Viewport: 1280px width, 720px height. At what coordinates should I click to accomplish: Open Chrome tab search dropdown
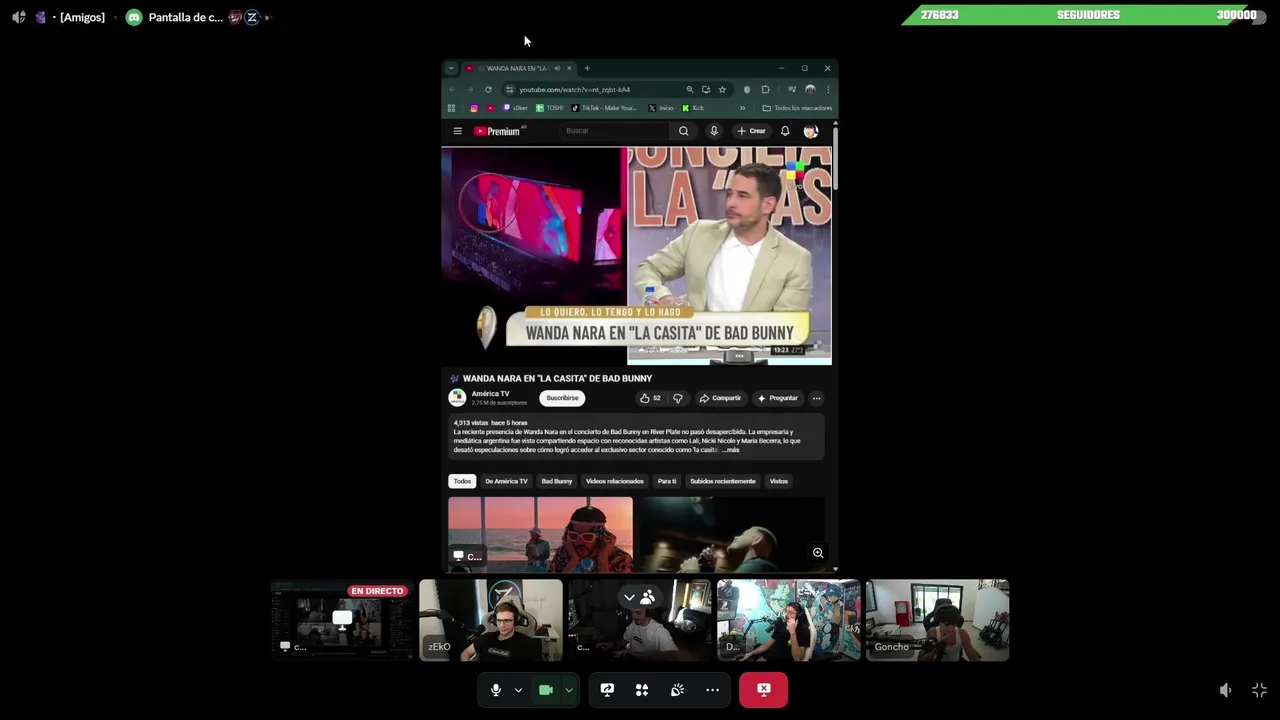click(451, 68)
